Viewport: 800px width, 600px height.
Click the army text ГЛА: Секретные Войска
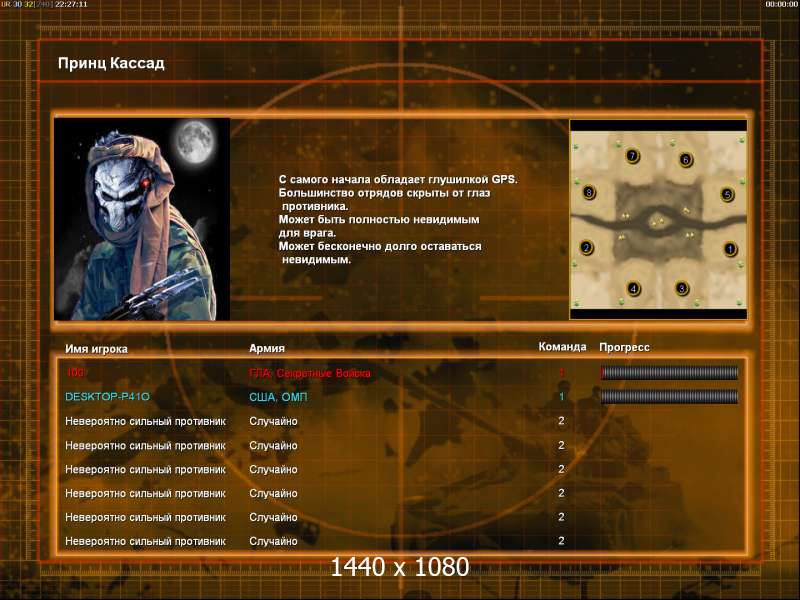click(310, 373)
